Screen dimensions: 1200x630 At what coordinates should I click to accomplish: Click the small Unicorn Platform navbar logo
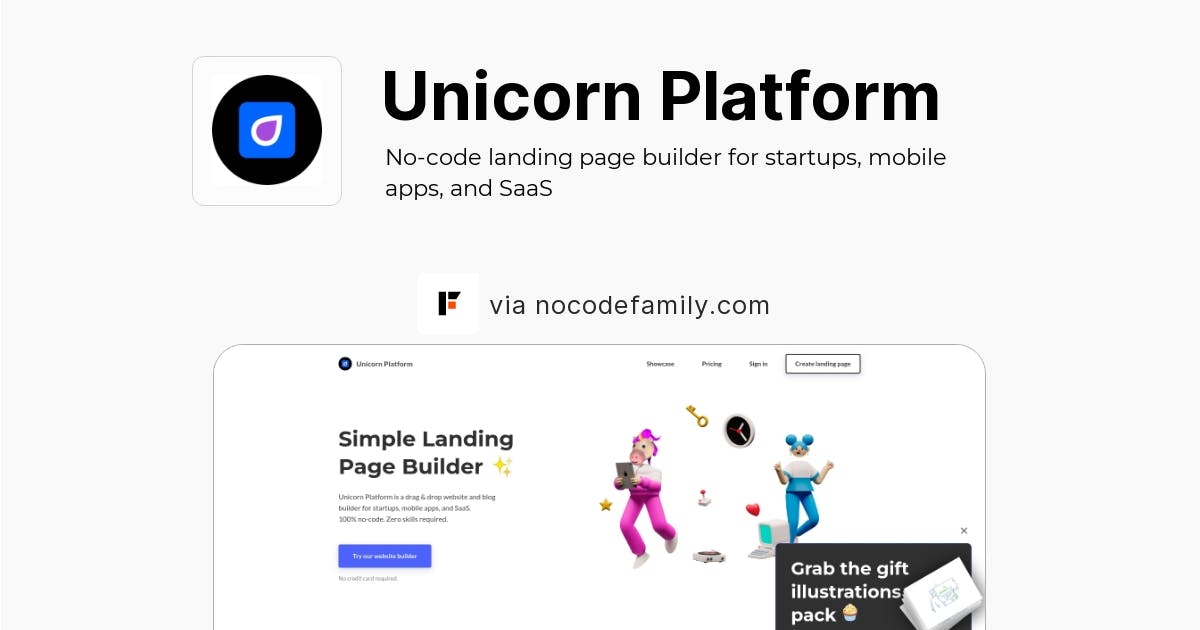345,364
